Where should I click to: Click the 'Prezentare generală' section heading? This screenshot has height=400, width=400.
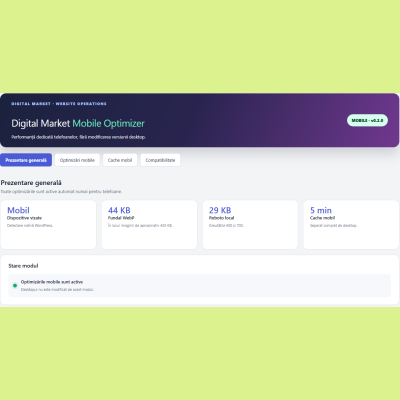coord(31,183)
